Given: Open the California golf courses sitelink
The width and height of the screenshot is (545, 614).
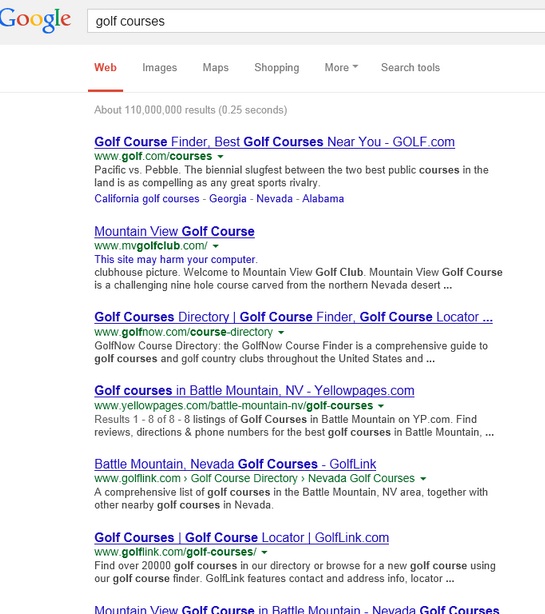Looking at the screenshot, I should tap(147, 199).
